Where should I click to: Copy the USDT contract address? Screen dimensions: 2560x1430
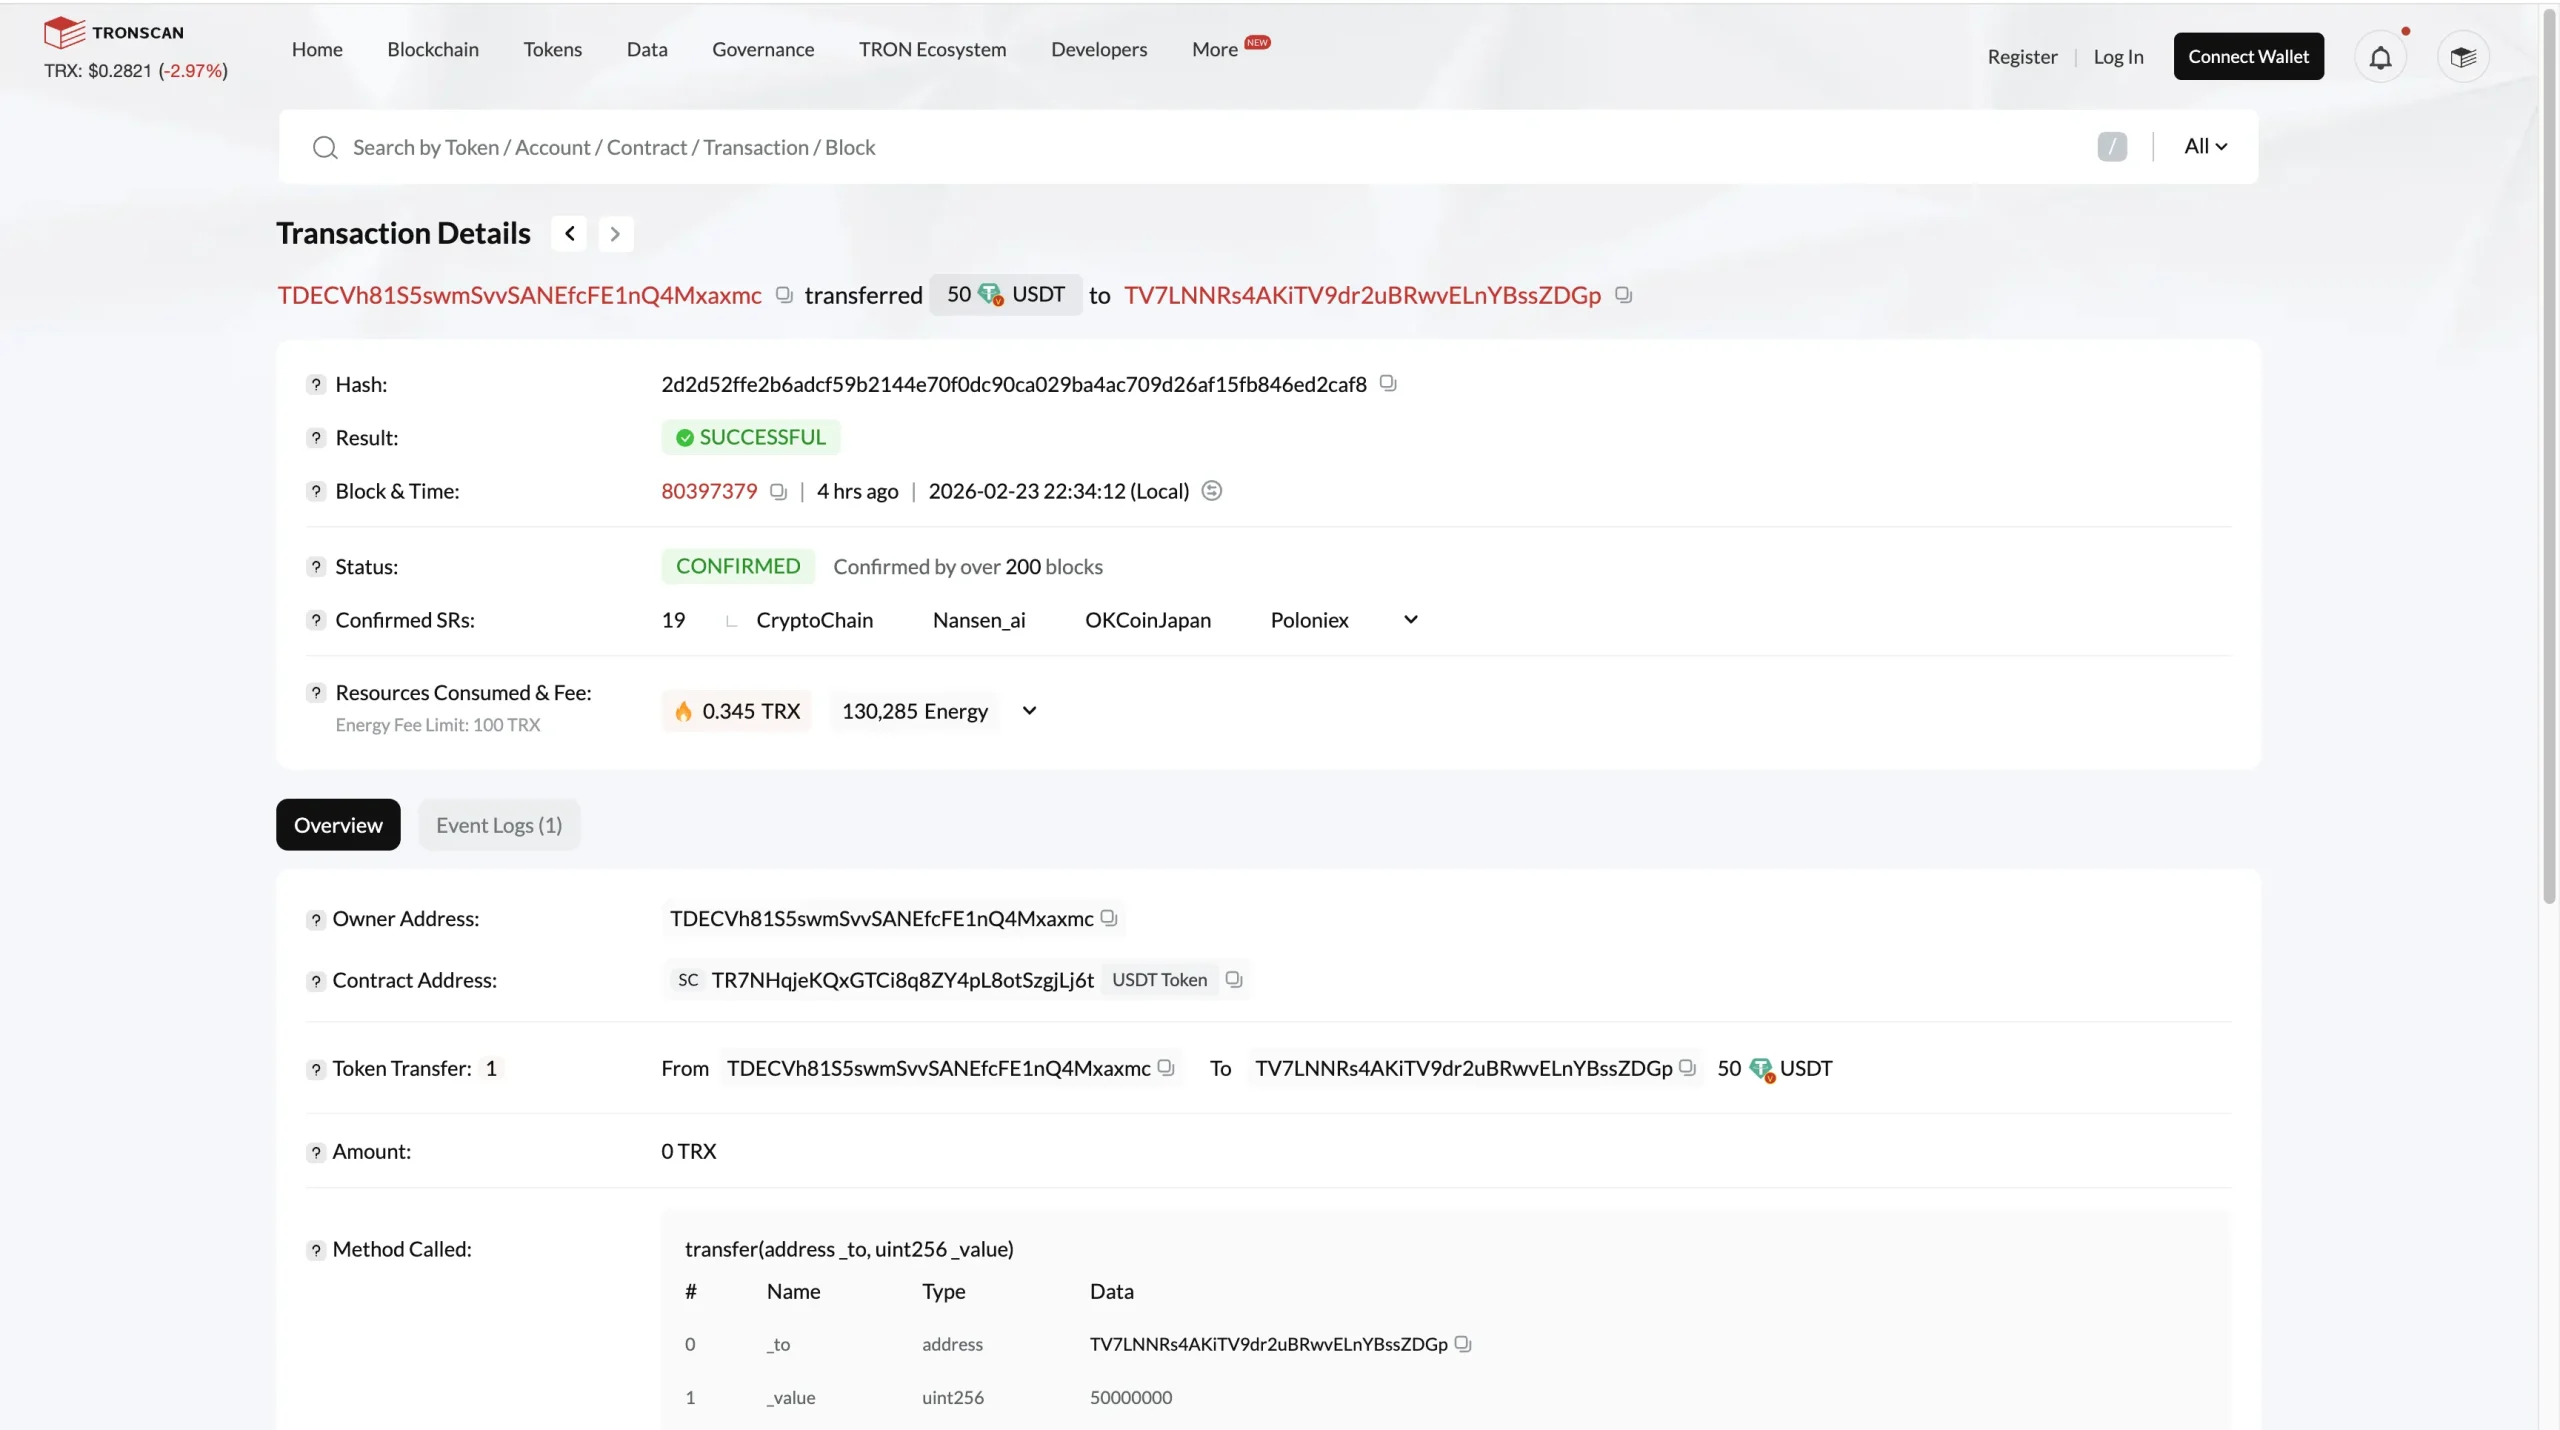tap(1233, 979)
